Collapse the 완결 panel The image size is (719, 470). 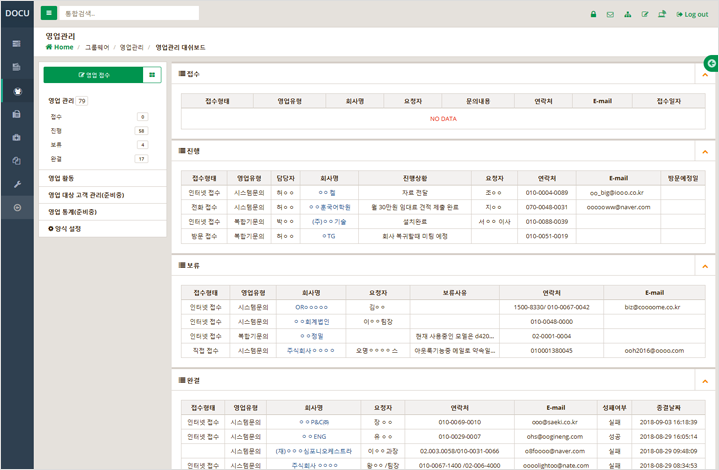pyautogui.click(x=704, y=381)
